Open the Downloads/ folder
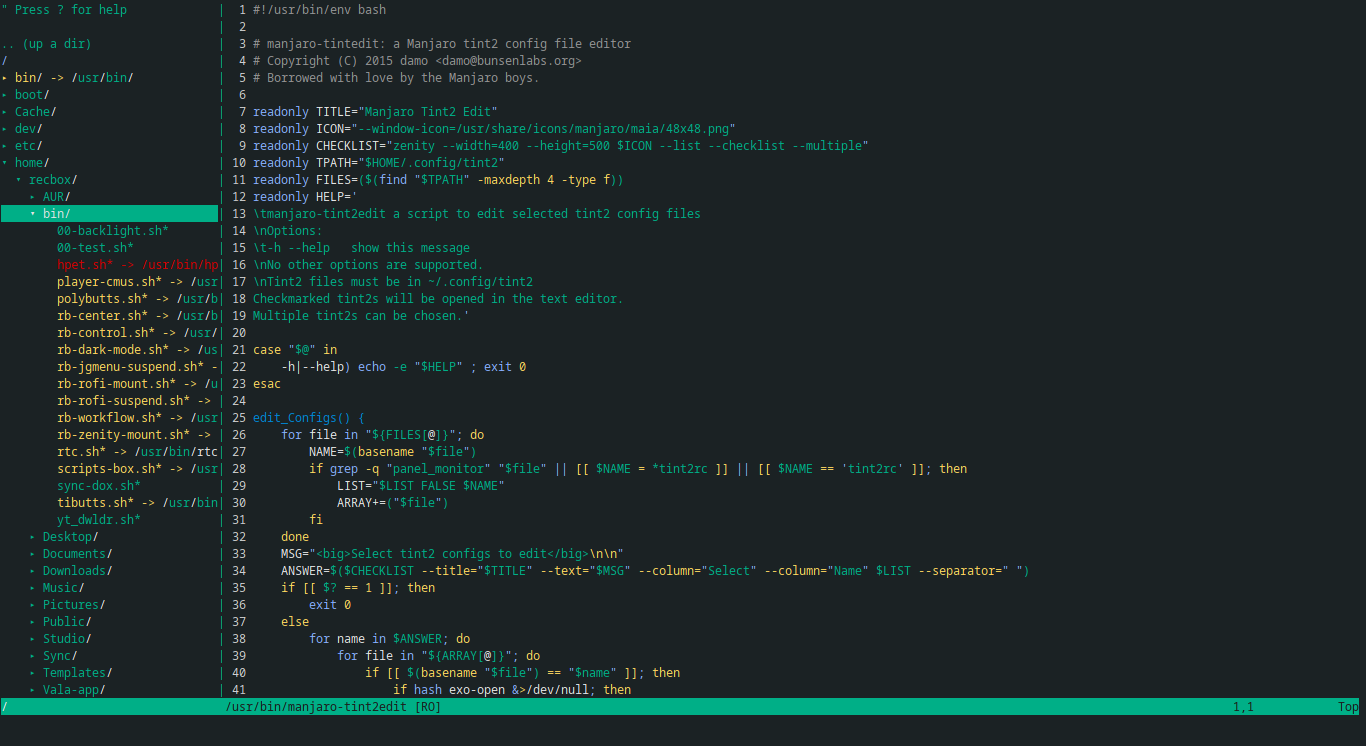Screen dimensions: 1366x746 pyautogui.click(x=77, y=571)
